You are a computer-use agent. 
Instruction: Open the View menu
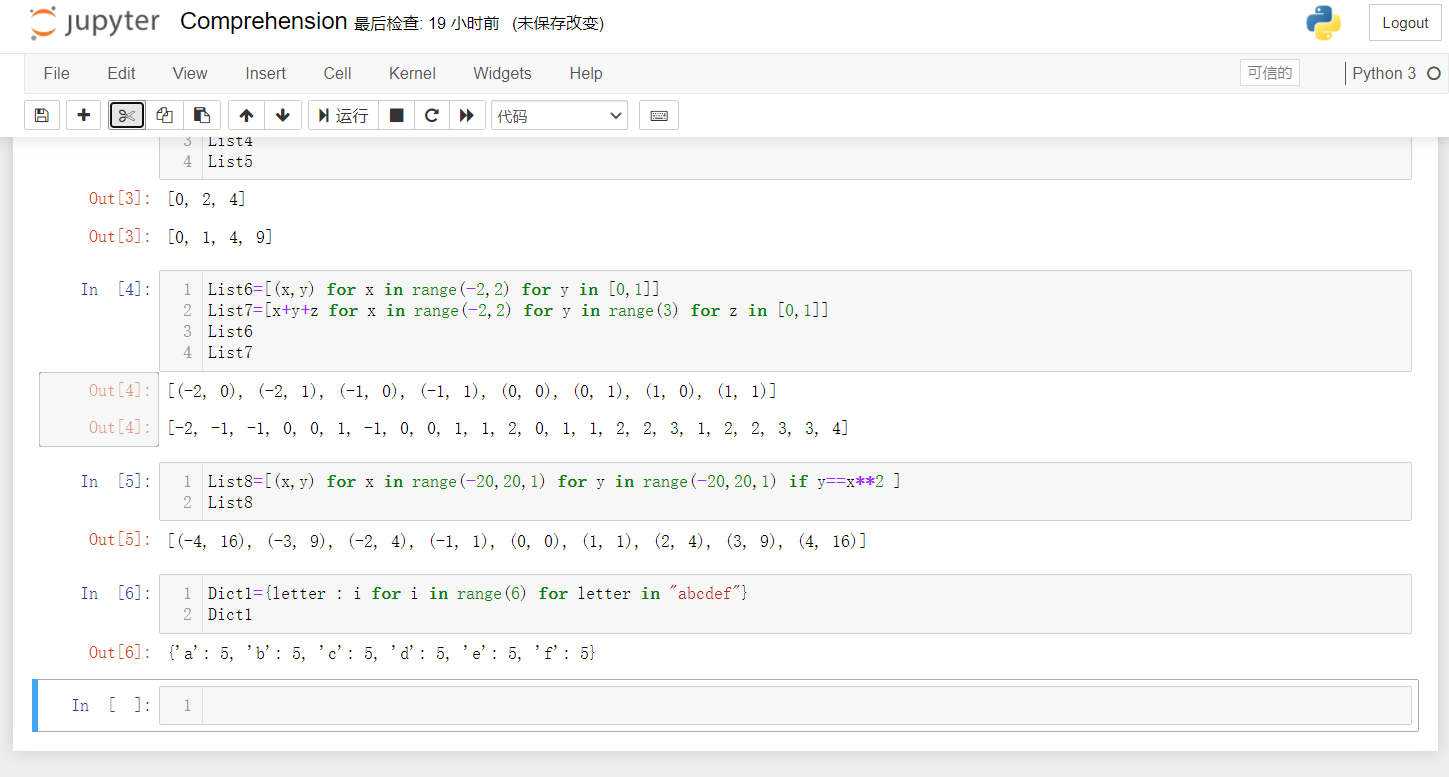tap(190, 73)
